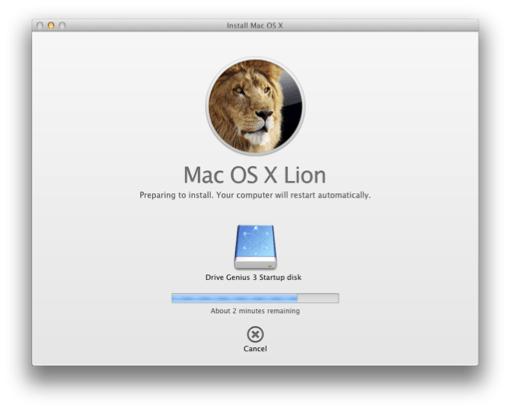Screen dimensions: 509x410
Task: Click the Cancel label under the X
Action: (255, 349)
